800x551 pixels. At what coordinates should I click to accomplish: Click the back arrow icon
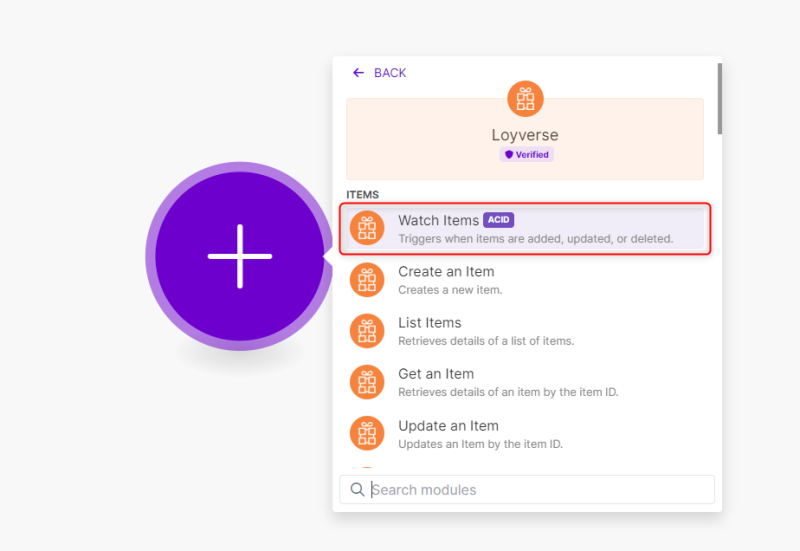(x=358, y=73)
